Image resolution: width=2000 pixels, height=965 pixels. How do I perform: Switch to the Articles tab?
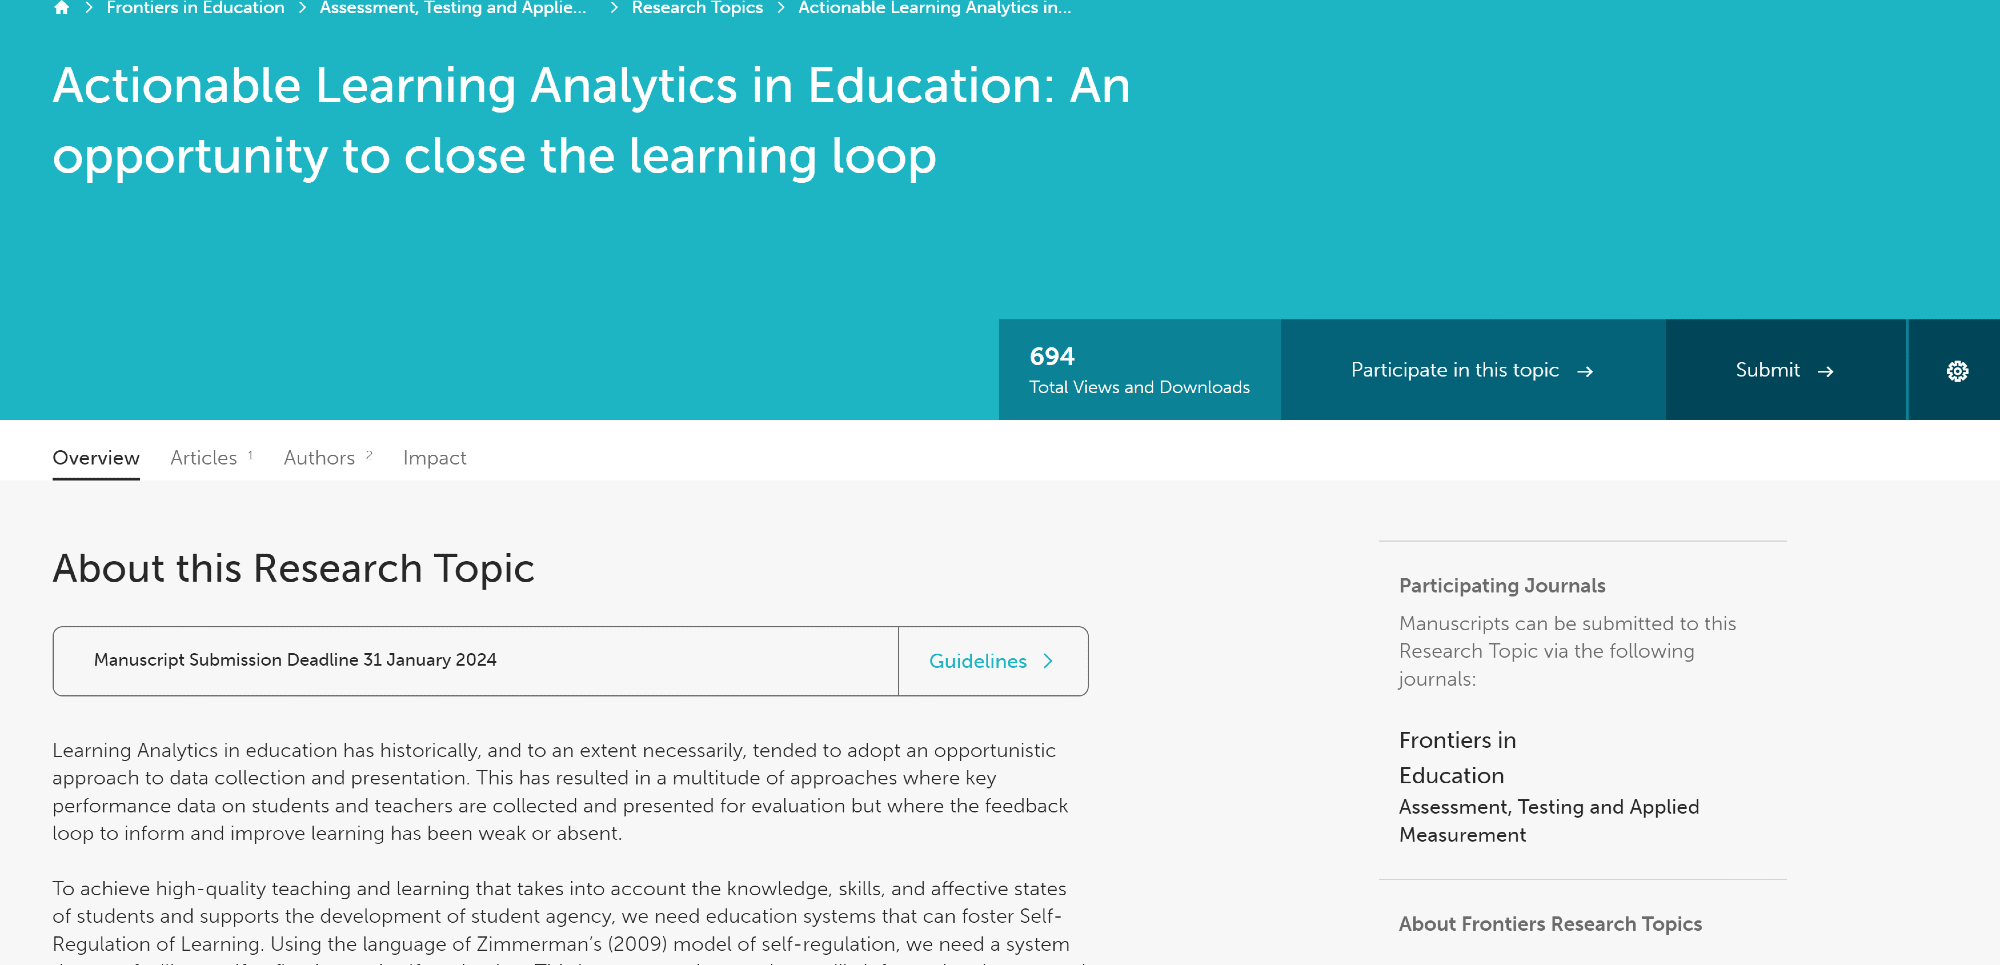coord(204,458)
